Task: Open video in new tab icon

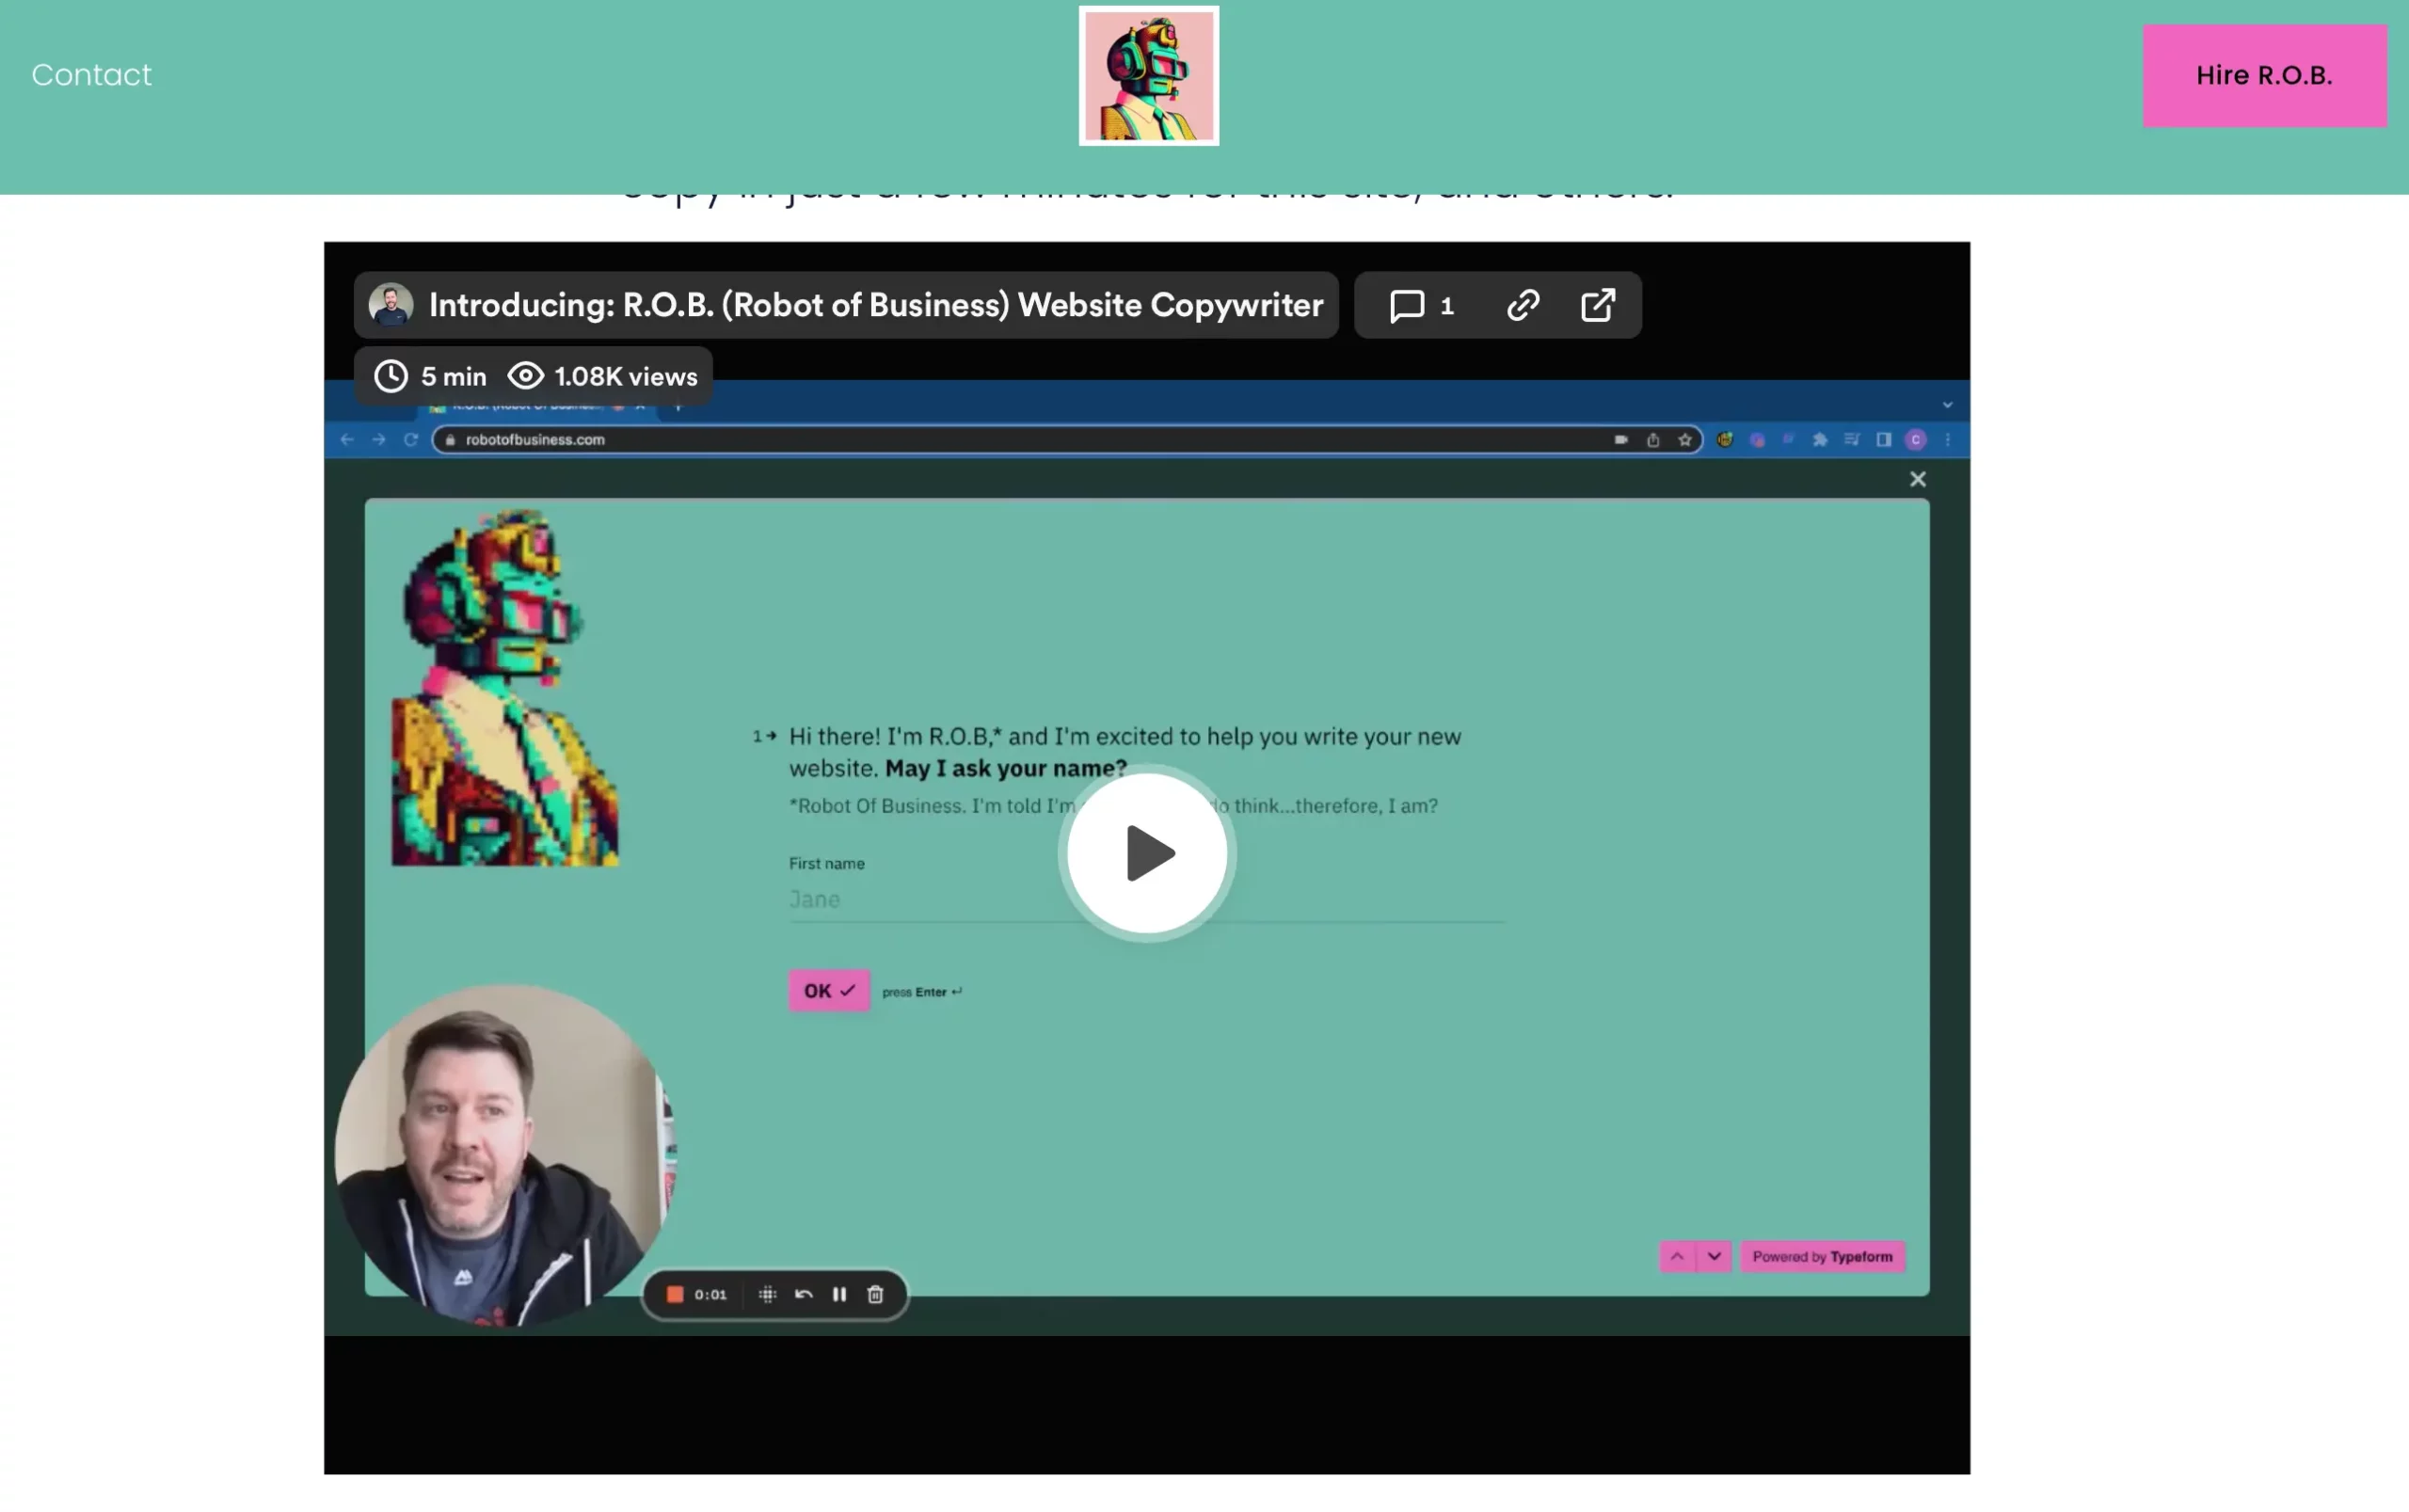Action: pyautogui.click(x=1597, y=305)
